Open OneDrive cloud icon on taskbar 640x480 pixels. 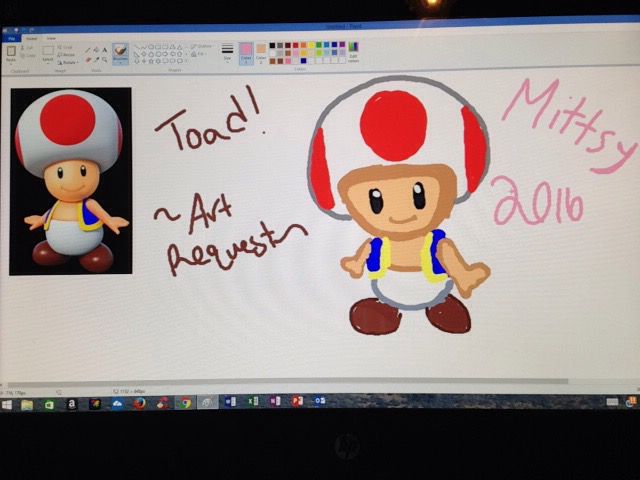click(x=117, y=404)
